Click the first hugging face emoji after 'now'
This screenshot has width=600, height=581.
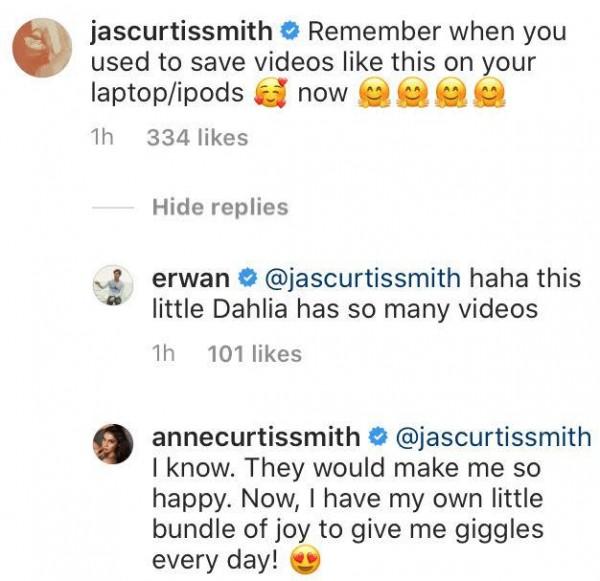(x=373, y=94)
